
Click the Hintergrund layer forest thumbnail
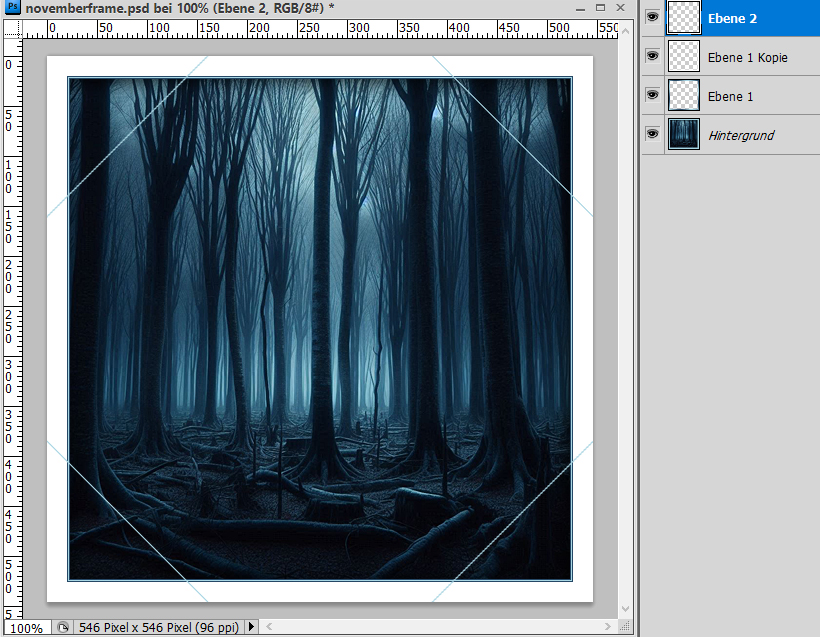(684, 135)
